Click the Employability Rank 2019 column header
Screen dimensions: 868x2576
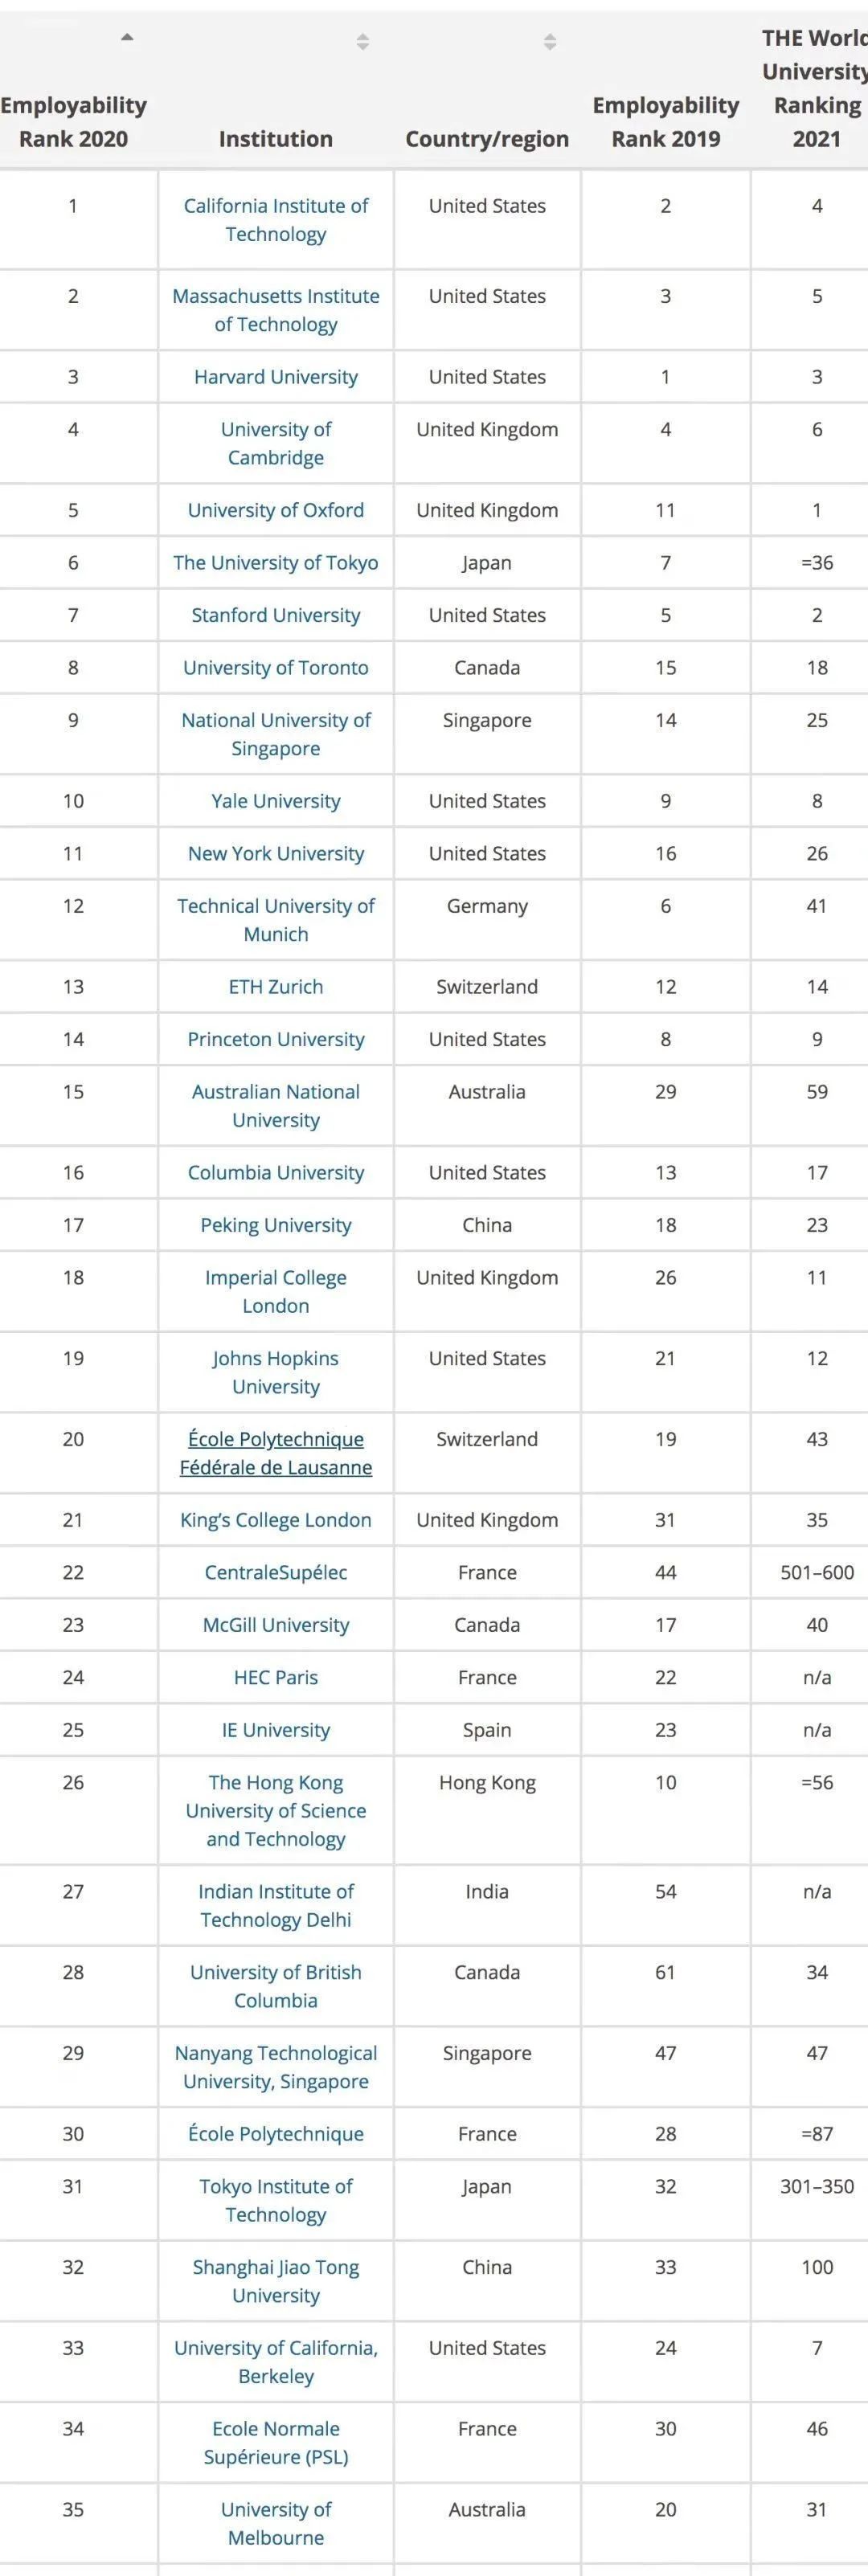point(665,122)
